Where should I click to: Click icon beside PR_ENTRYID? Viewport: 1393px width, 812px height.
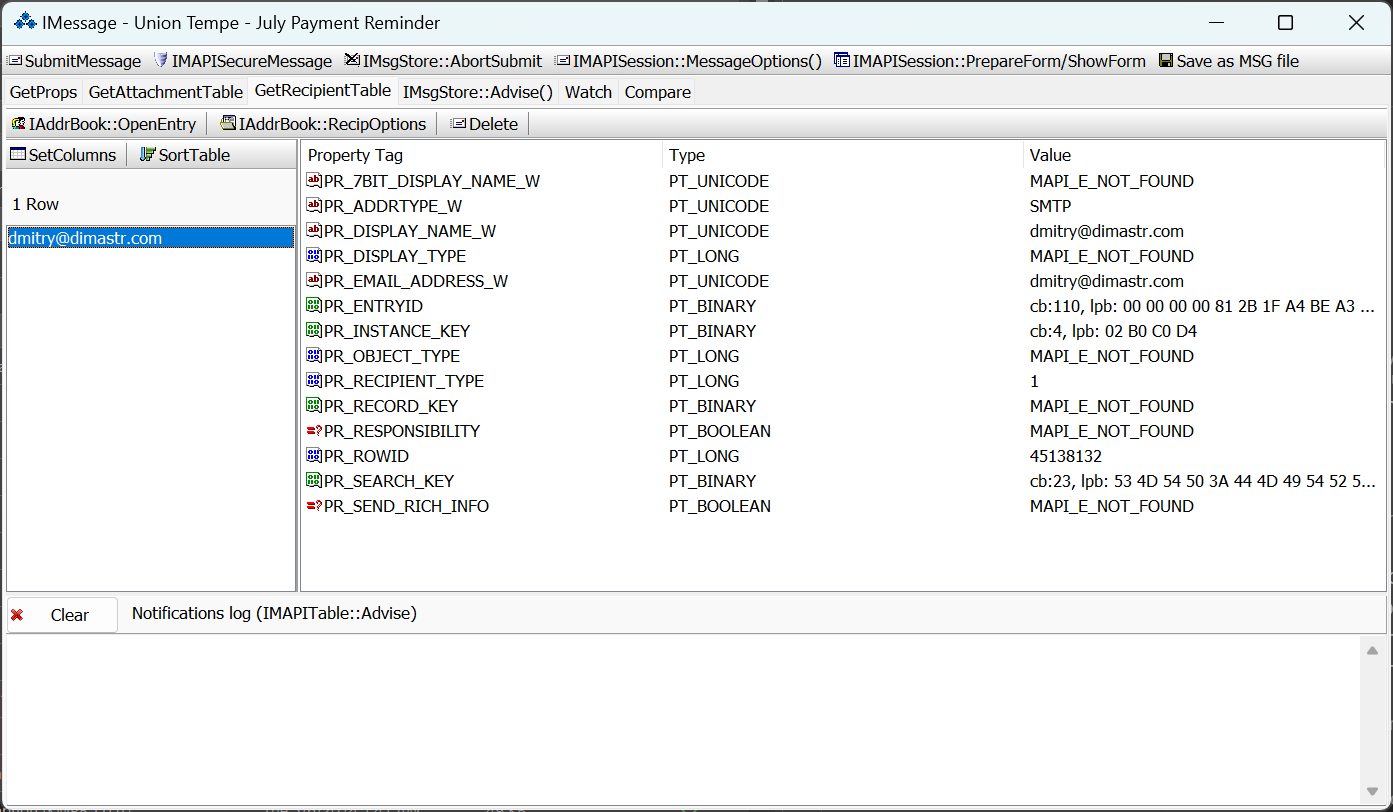click(x=314, y=306)
